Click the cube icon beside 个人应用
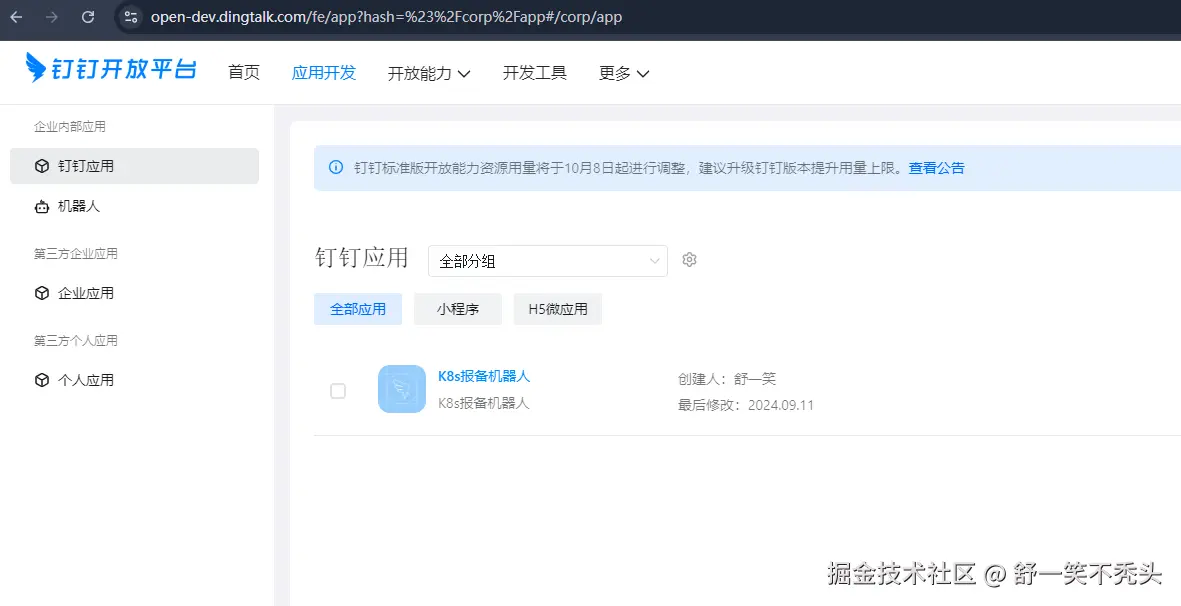The width and height of the screenshot is (1181, 606). 42,380
